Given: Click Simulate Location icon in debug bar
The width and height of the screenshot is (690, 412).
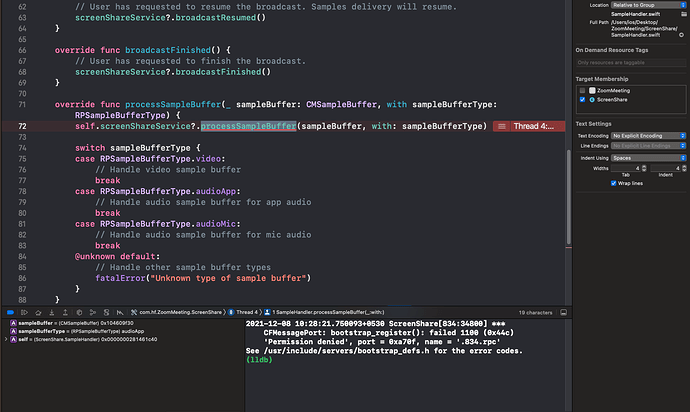Looking at the screenshot, I should coord(120,313).
